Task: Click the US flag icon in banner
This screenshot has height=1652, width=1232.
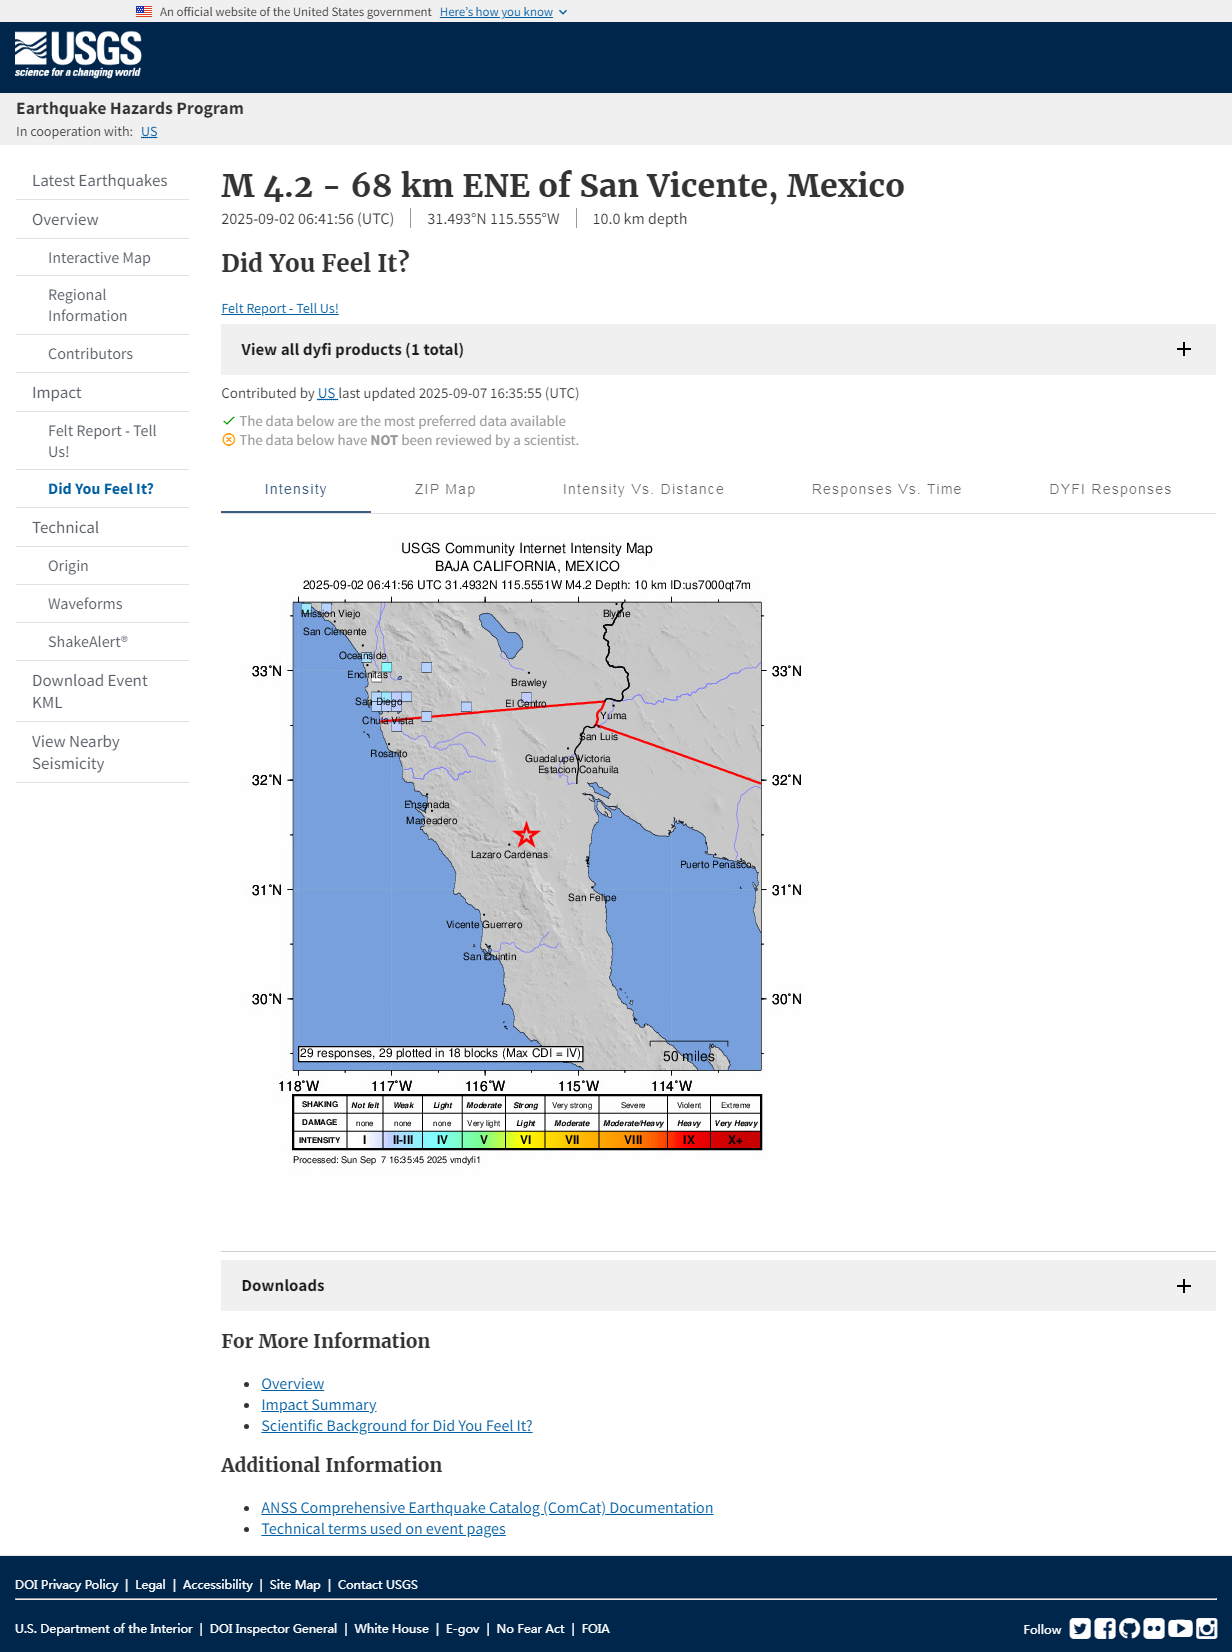Action: pos(144,12)
